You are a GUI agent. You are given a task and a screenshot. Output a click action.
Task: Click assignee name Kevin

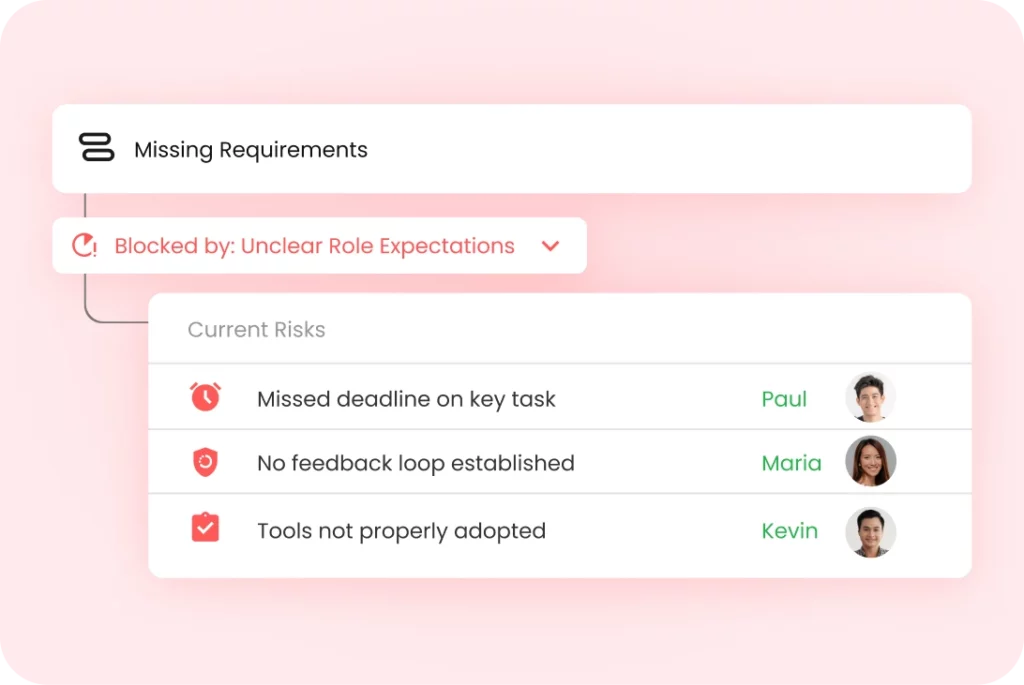coord(789,531)
